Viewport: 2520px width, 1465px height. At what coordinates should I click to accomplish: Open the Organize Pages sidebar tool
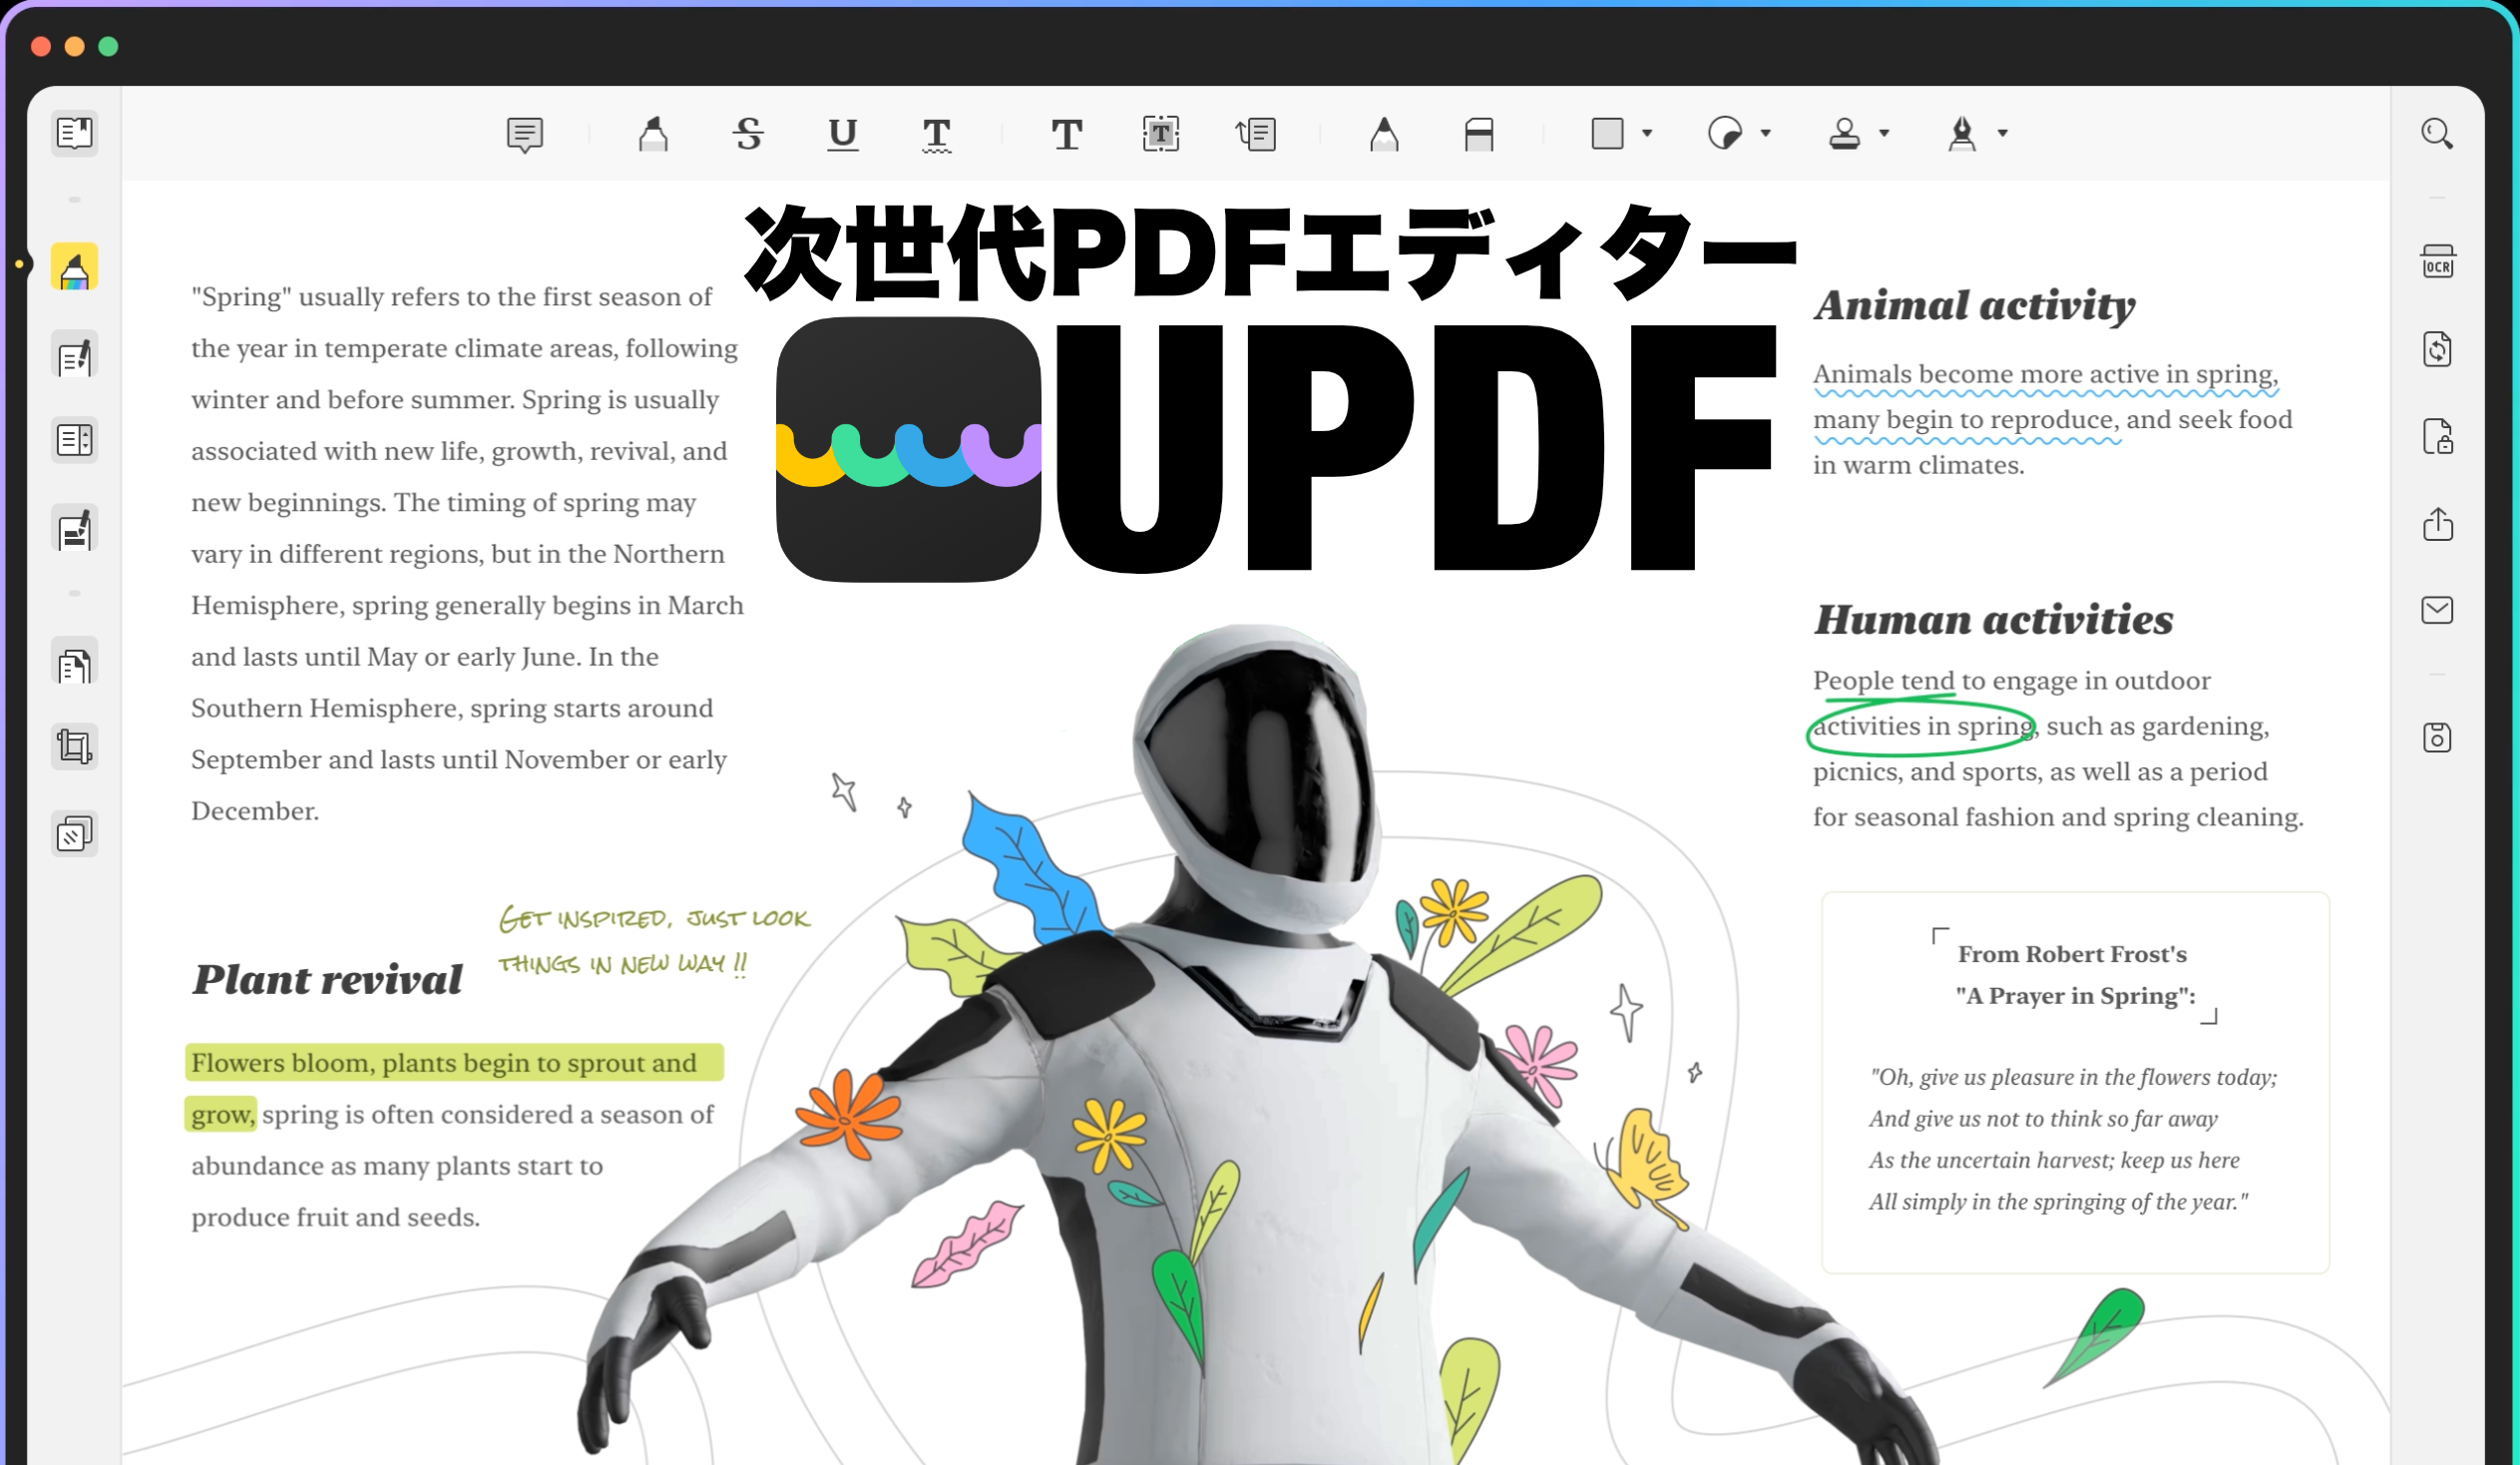pyautogui.click(x=75, y=661)
